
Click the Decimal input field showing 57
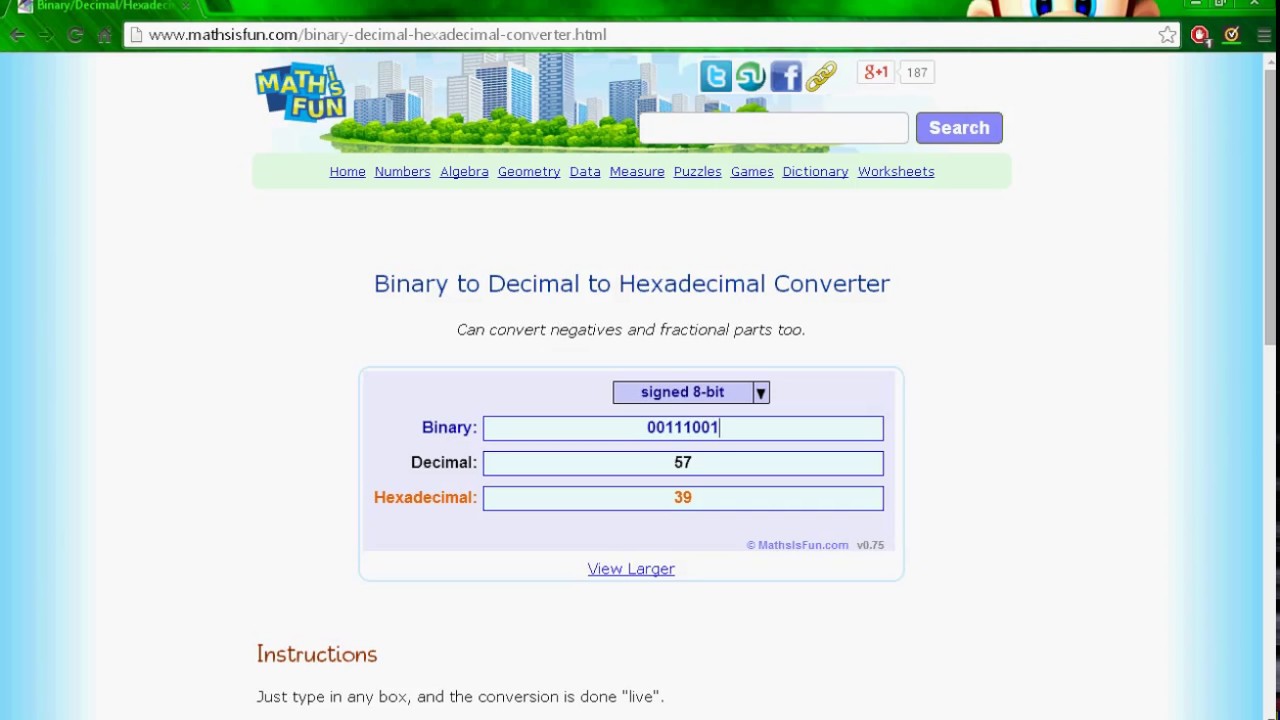tap(683, 463)
